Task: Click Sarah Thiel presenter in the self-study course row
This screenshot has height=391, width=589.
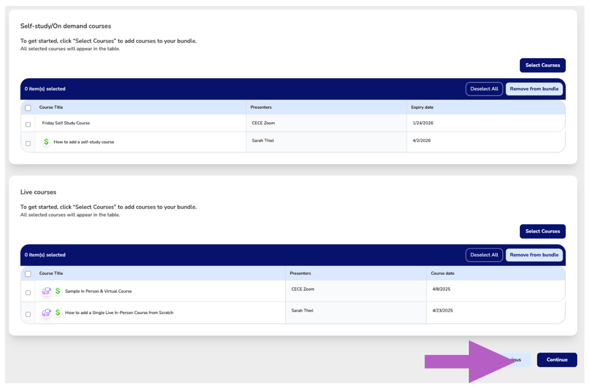Action: pos(263,140)
